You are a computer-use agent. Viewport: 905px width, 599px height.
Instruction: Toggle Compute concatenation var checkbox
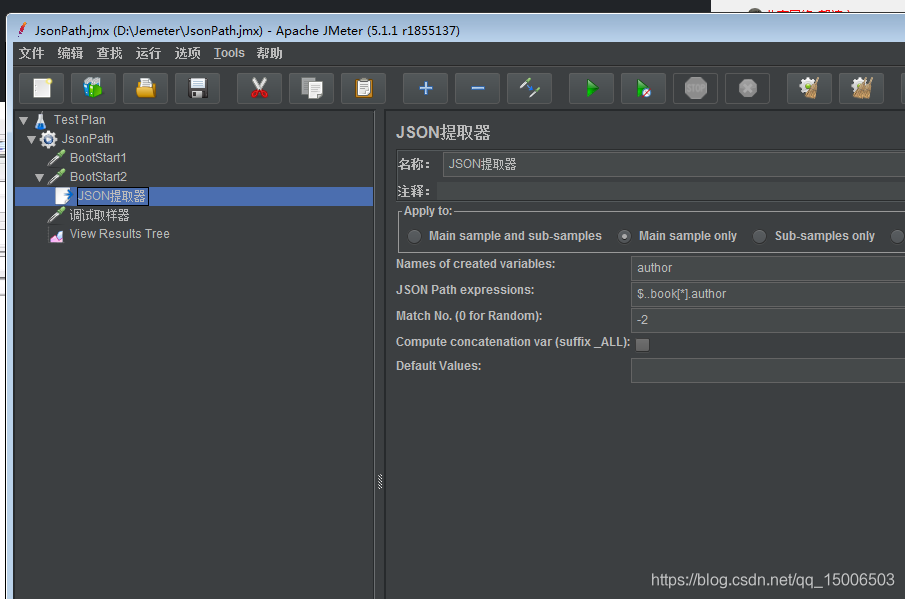pos(642,345)
